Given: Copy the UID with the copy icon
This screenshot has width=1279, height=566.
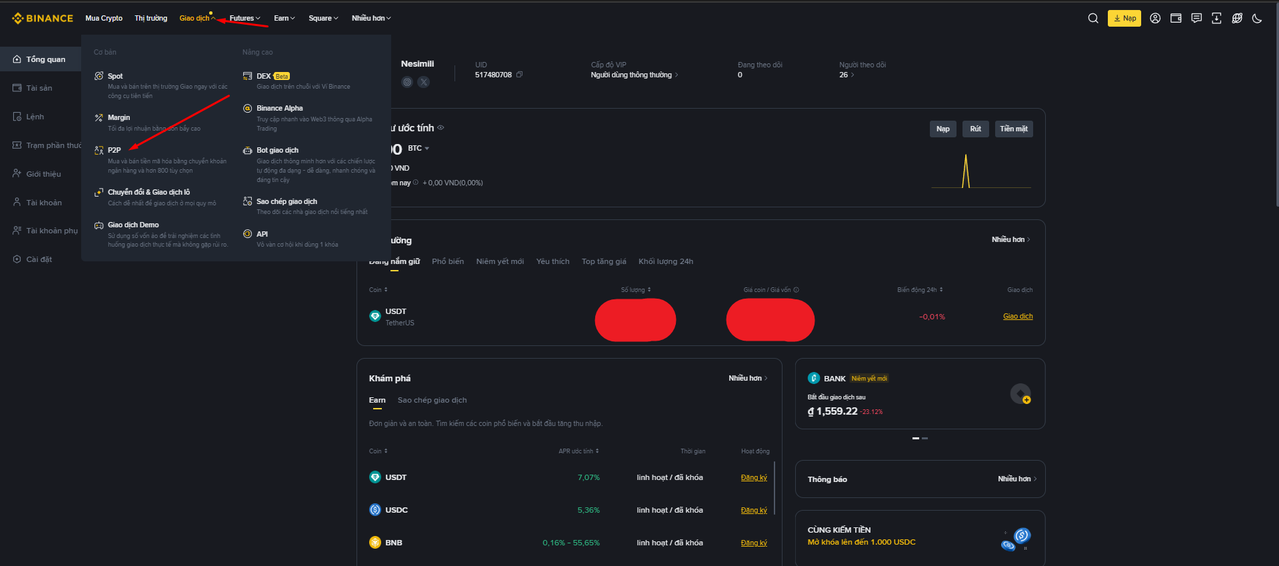Looking at the screenshot, I should [519, 75].
